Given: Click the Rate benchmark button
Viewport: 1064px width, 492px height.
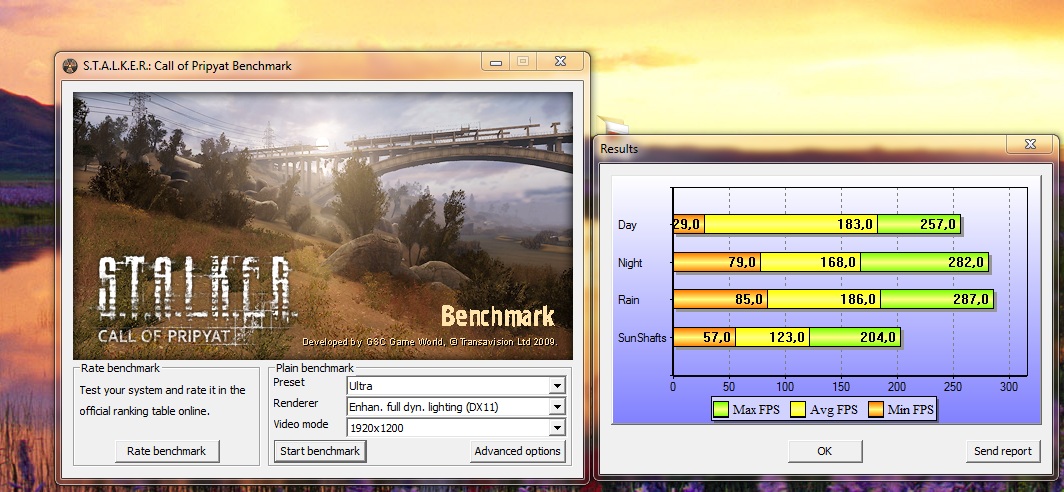Looking at the screenshot, I should (x=166, y=451).
